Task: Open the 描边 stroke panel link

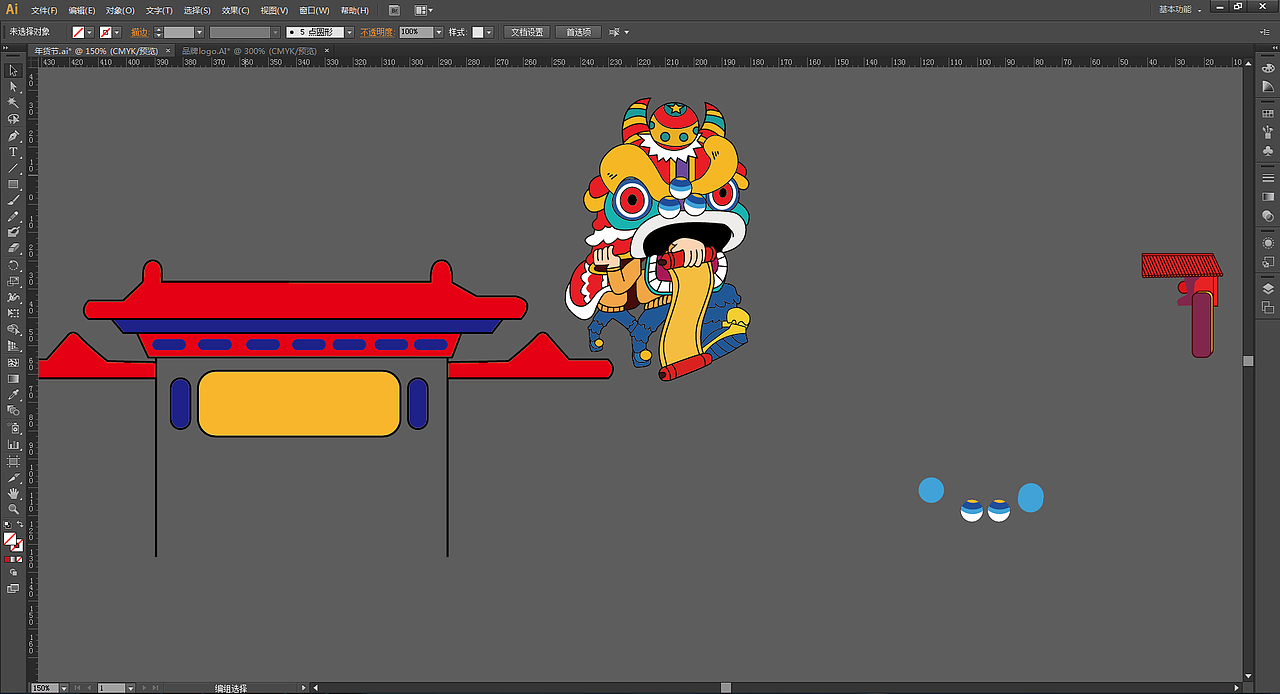Action: [139, 32]
